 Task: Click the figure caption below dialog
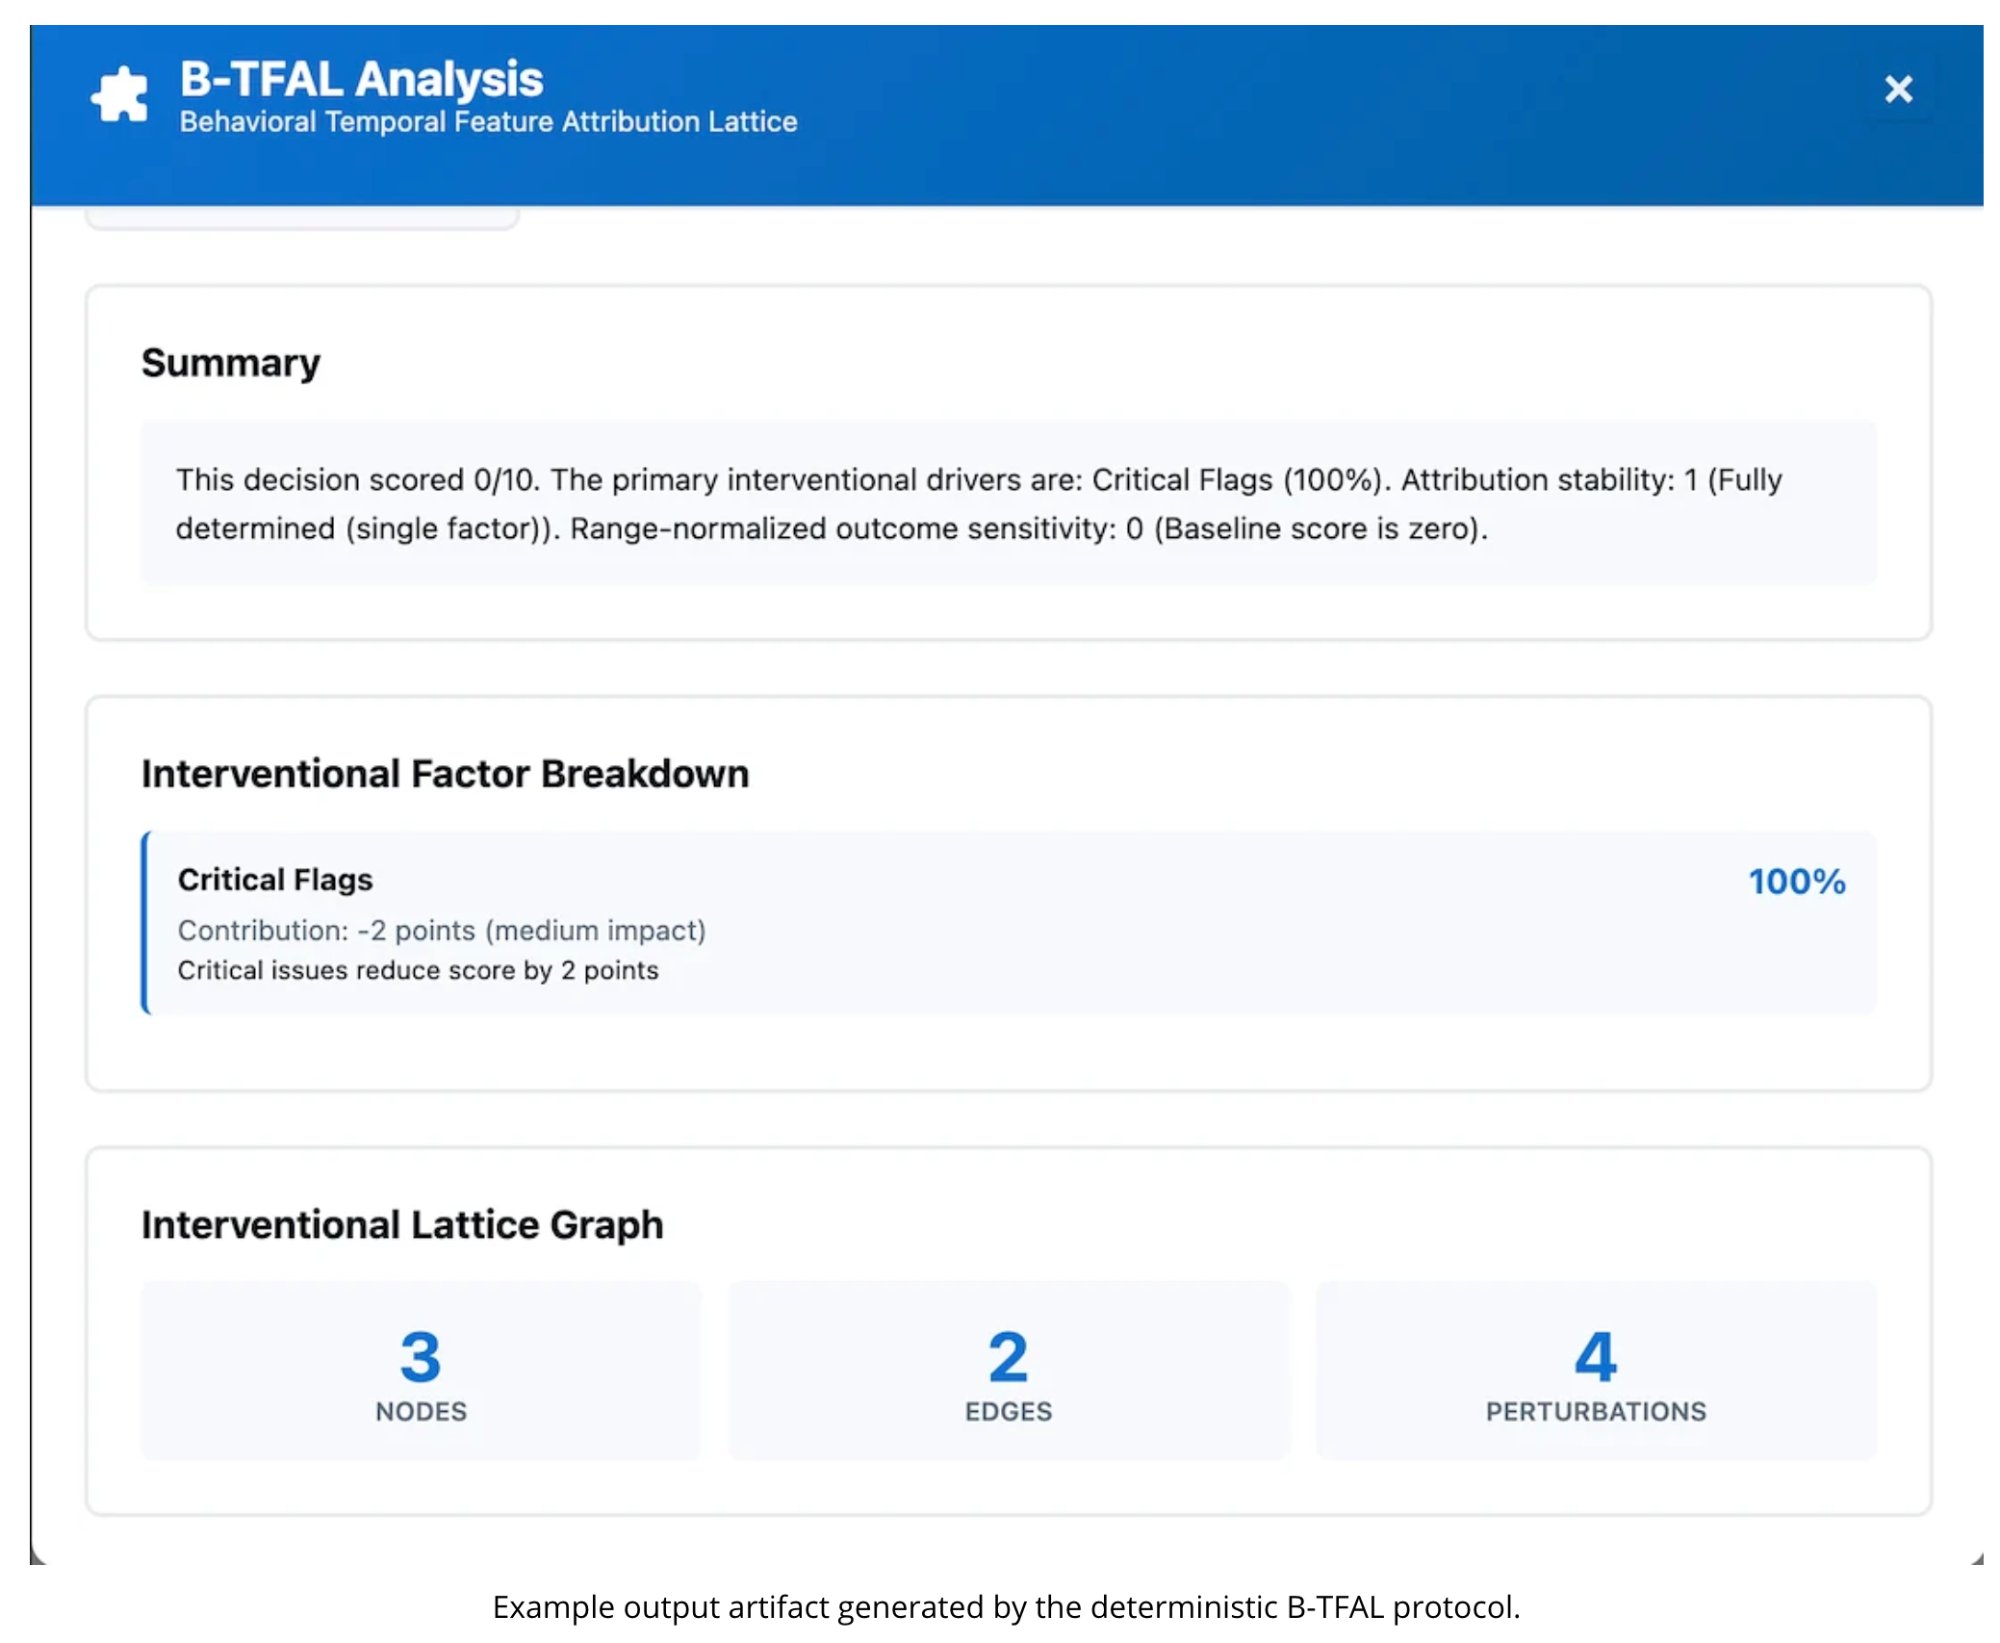[1005, 1606]
